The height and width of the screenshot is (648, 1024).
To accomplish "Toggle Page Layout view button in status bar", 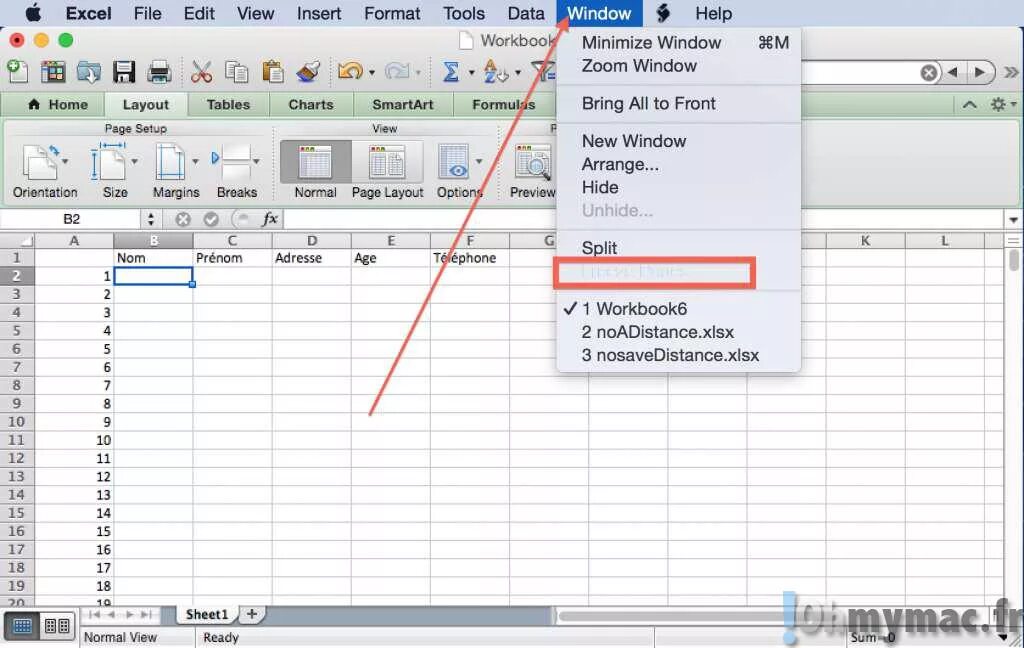I will [57, 626].
